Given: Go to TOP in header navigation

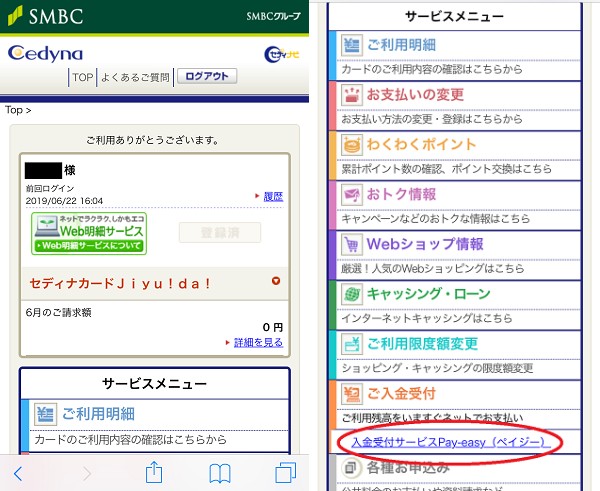Looking at the screenshot, I should tap(83, 77).
